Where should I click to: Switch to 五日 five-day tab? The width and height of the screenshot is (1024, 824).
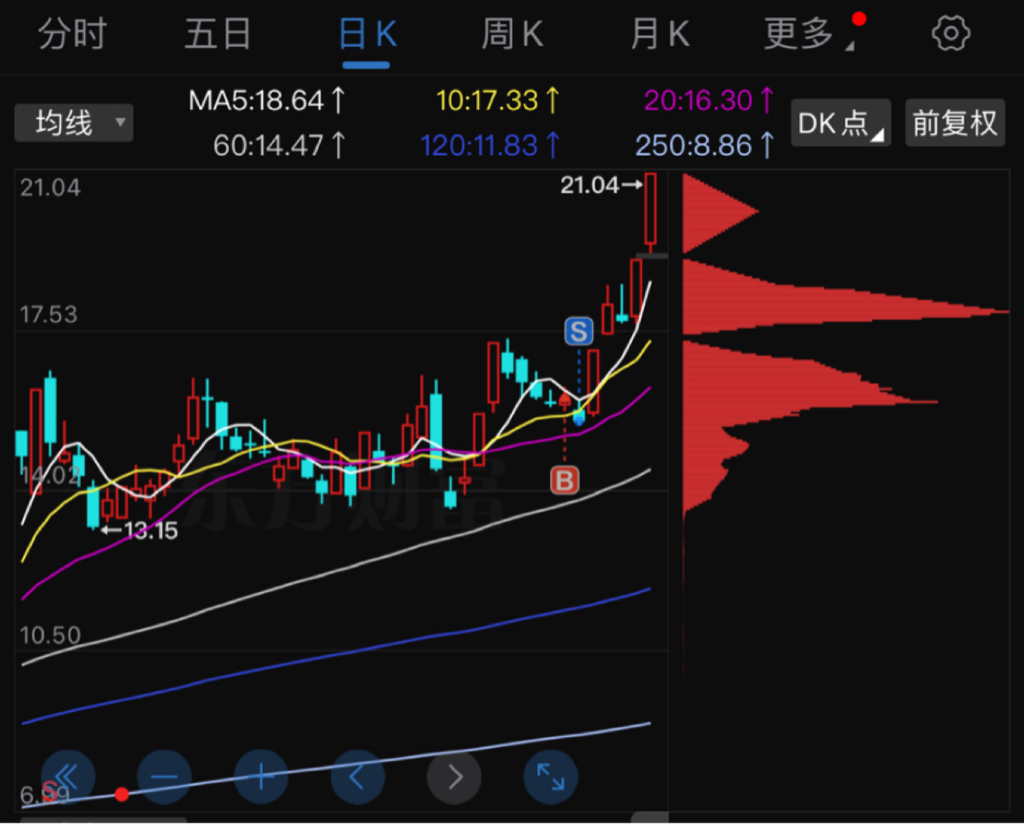click(218, 34)
